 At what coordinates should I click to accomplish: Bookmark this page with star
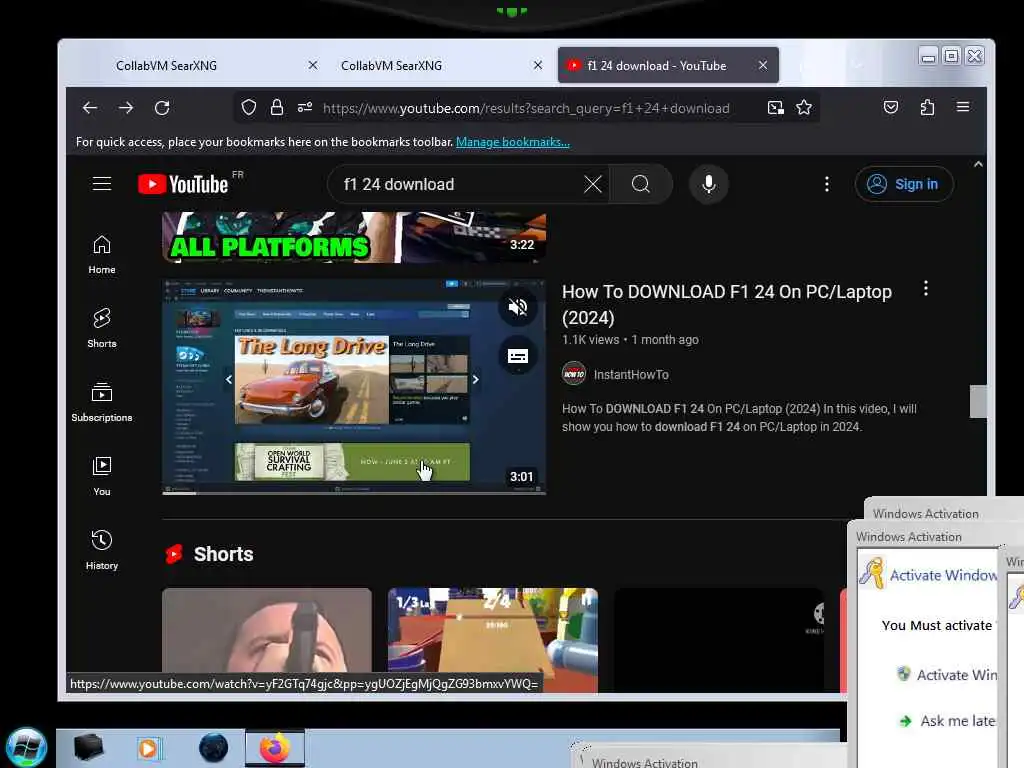point(804,108)
